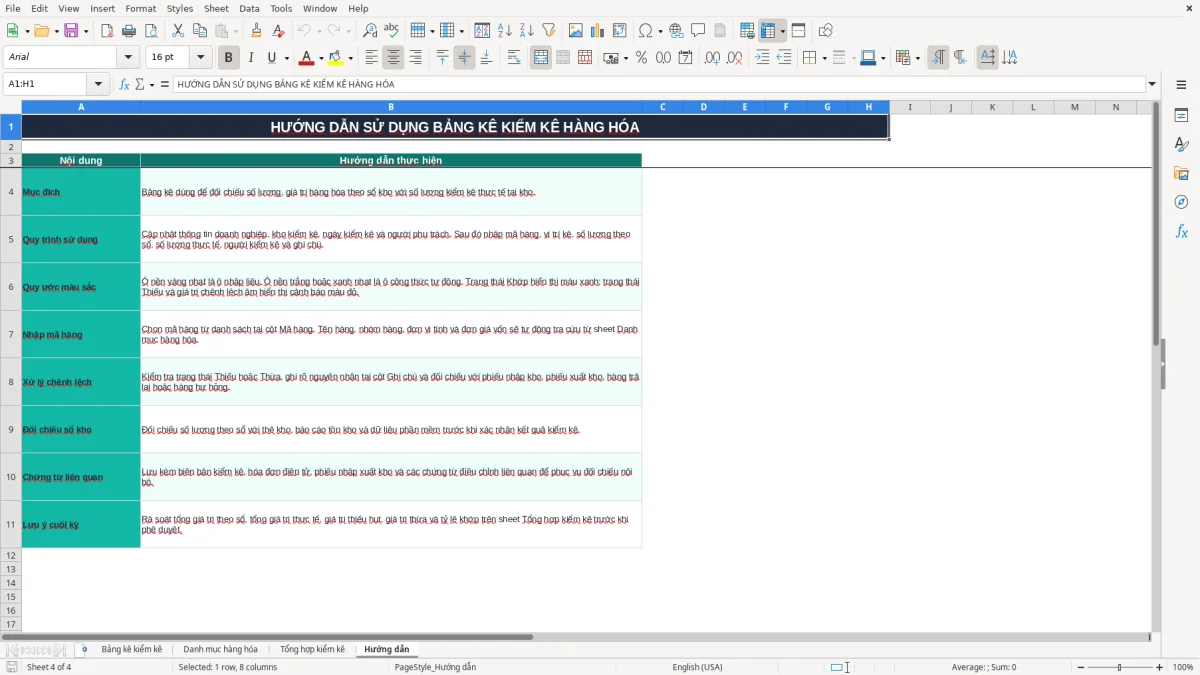This screenshot has width=1200, height=675.
Task: Open the font size dropdown
Action: (x=200, y=58)
